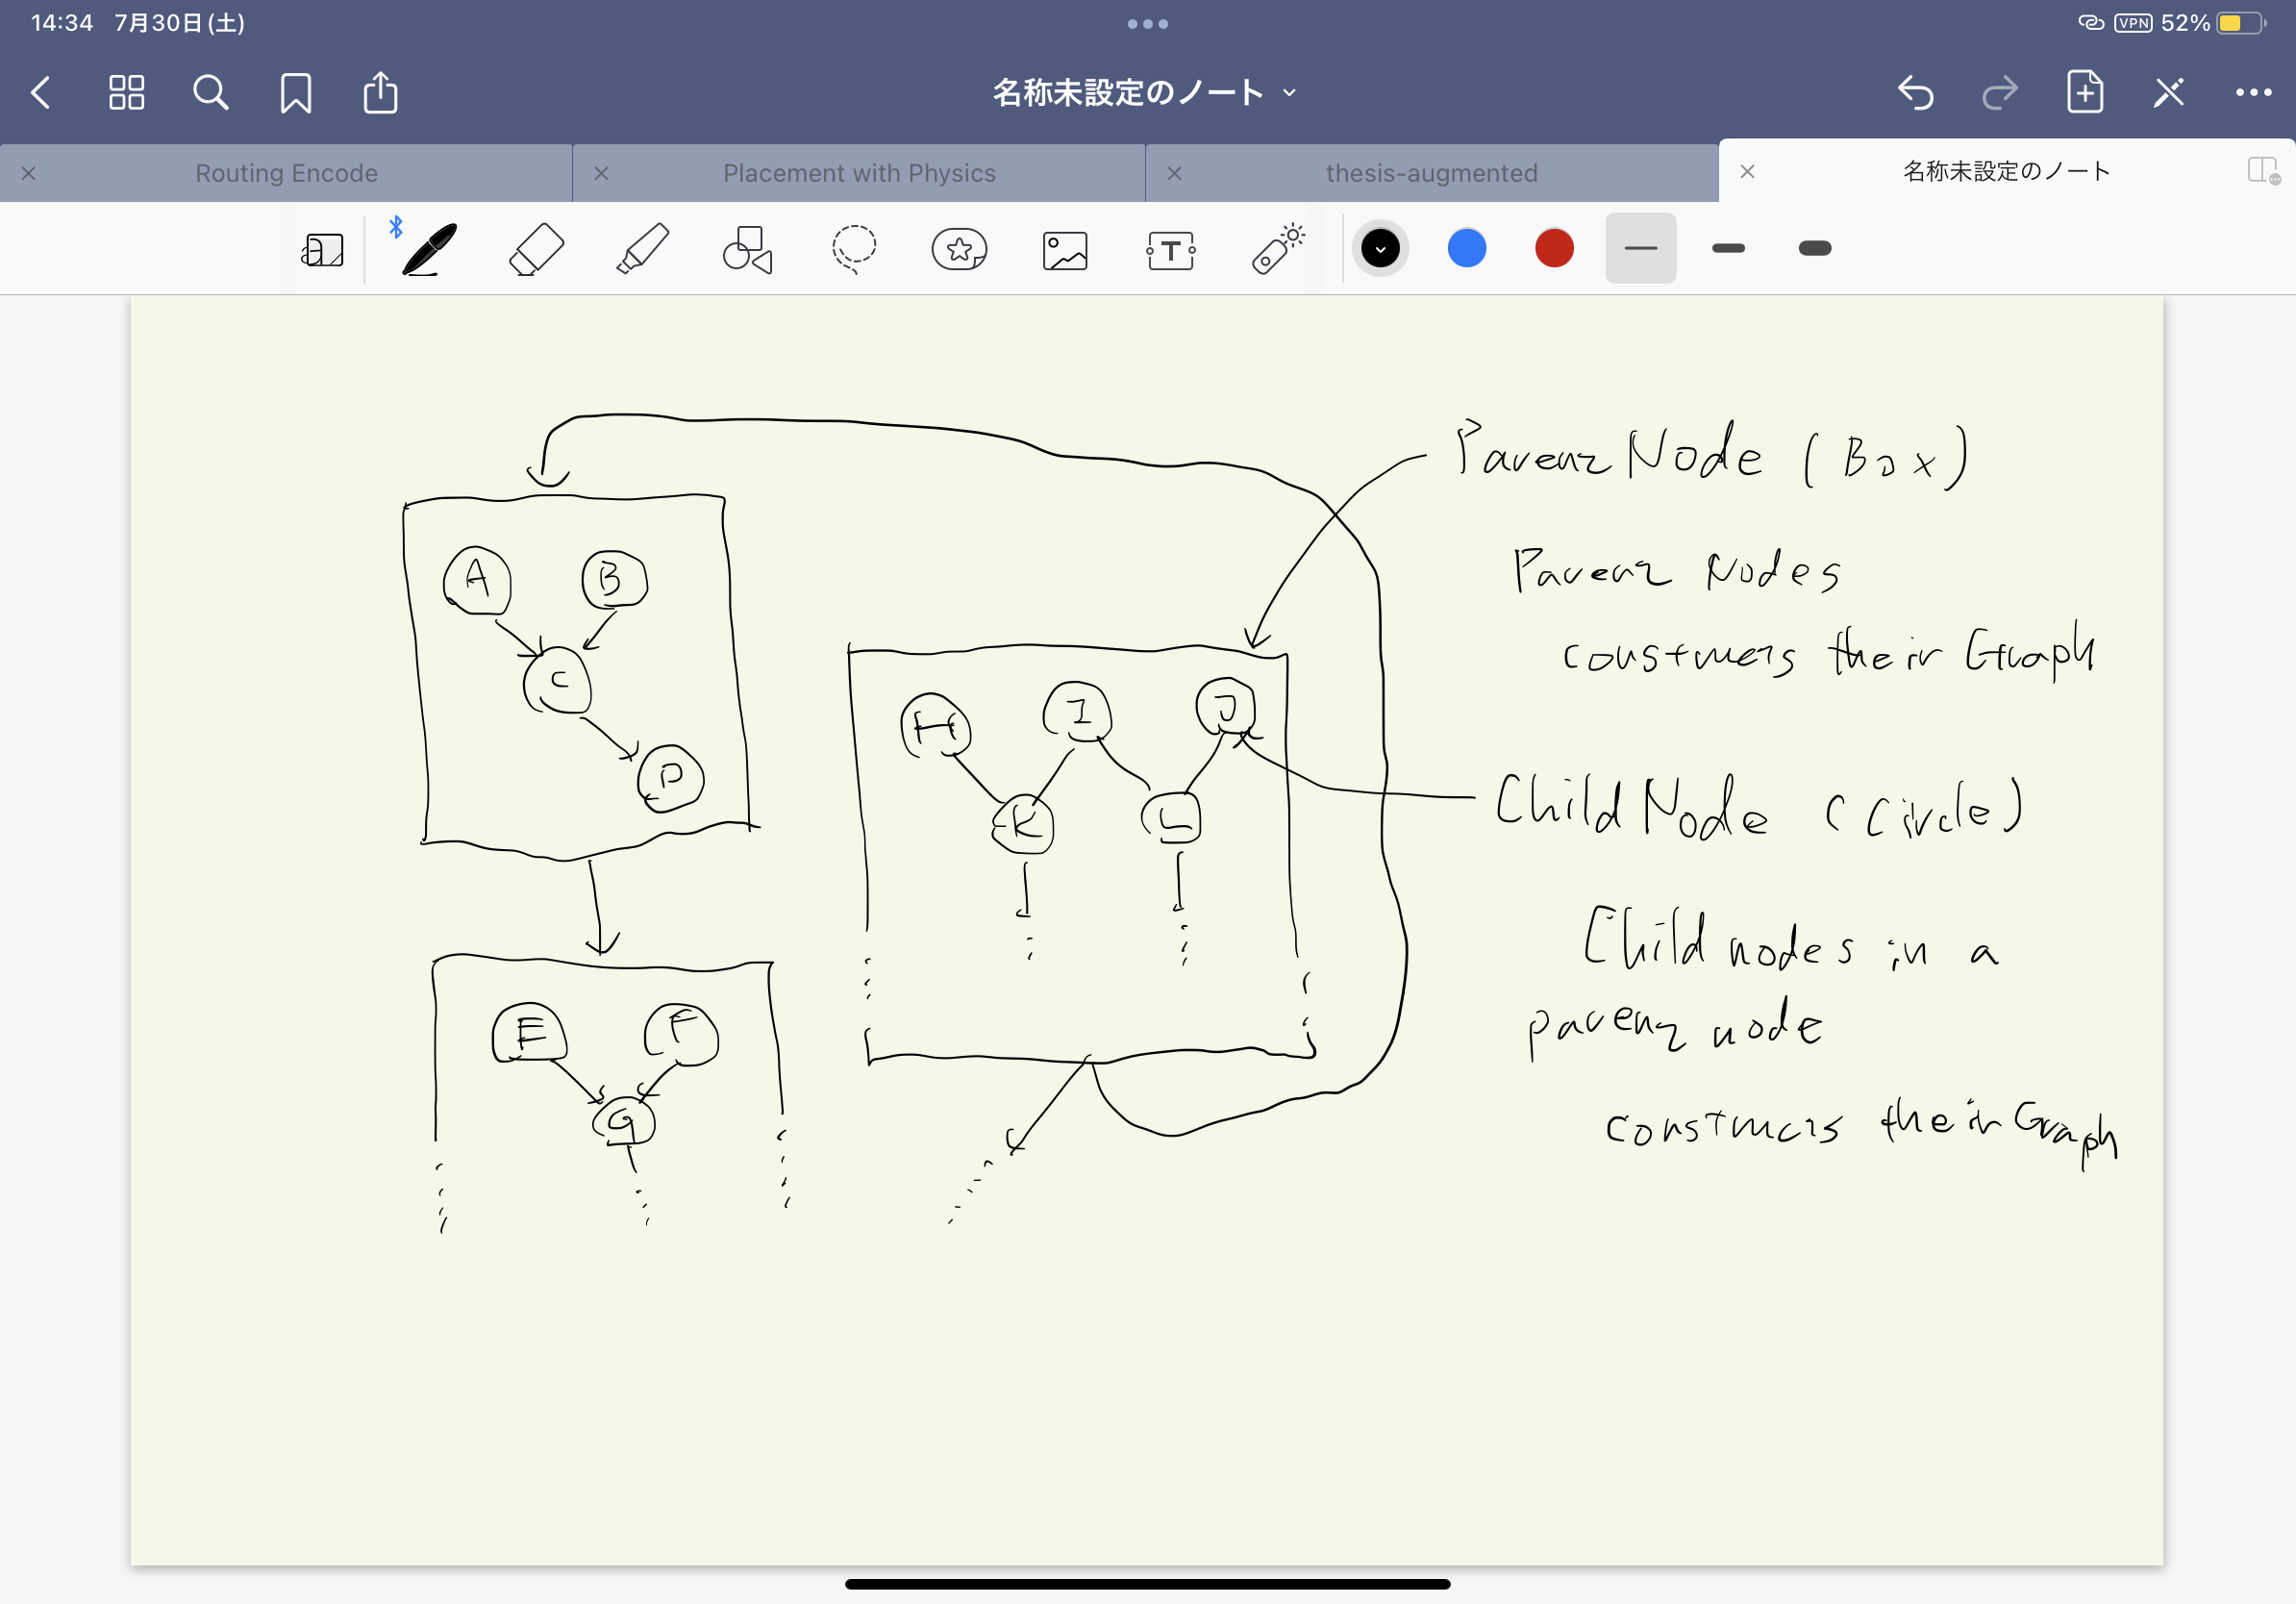Switch to the Routing Encode tab

[x=286, y=173]
